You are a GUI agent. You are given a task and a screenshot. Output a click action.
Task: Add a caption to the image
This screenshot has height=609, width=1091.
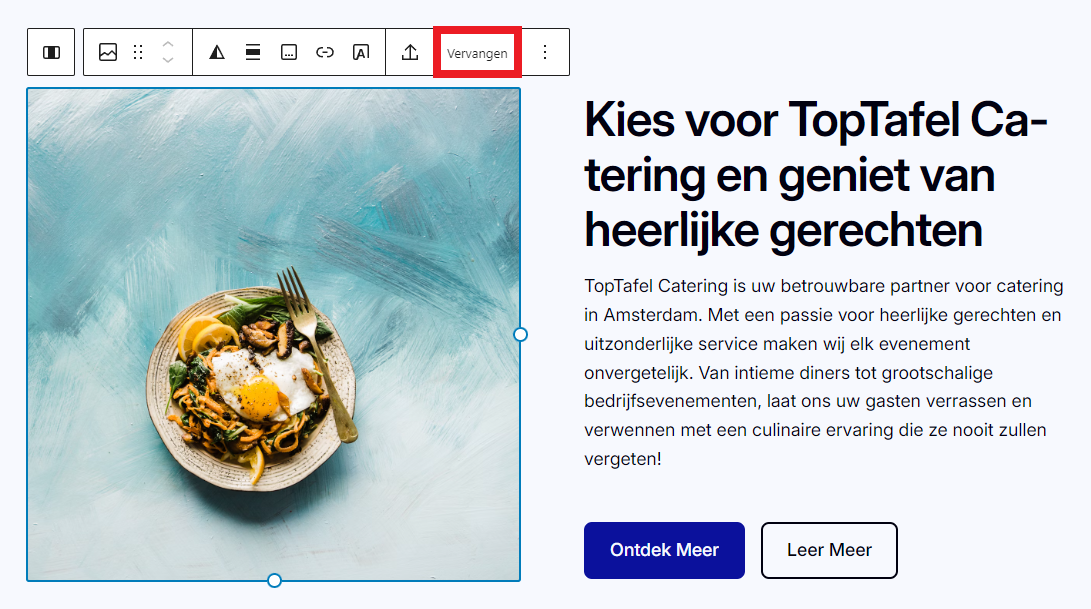pos(289,52)
